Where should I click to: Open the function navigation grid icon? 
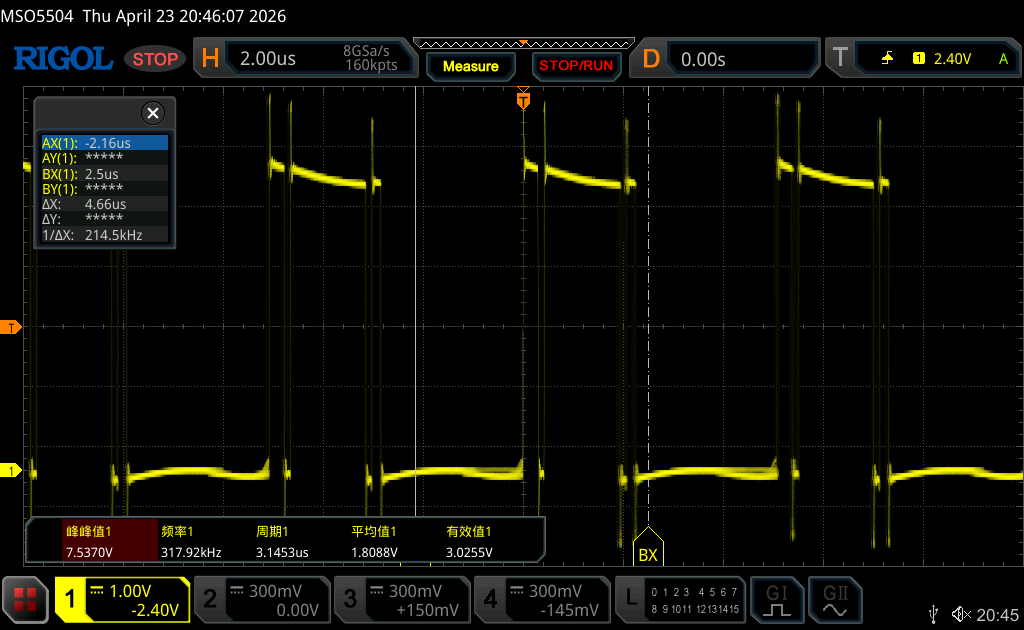pos(25,598)
